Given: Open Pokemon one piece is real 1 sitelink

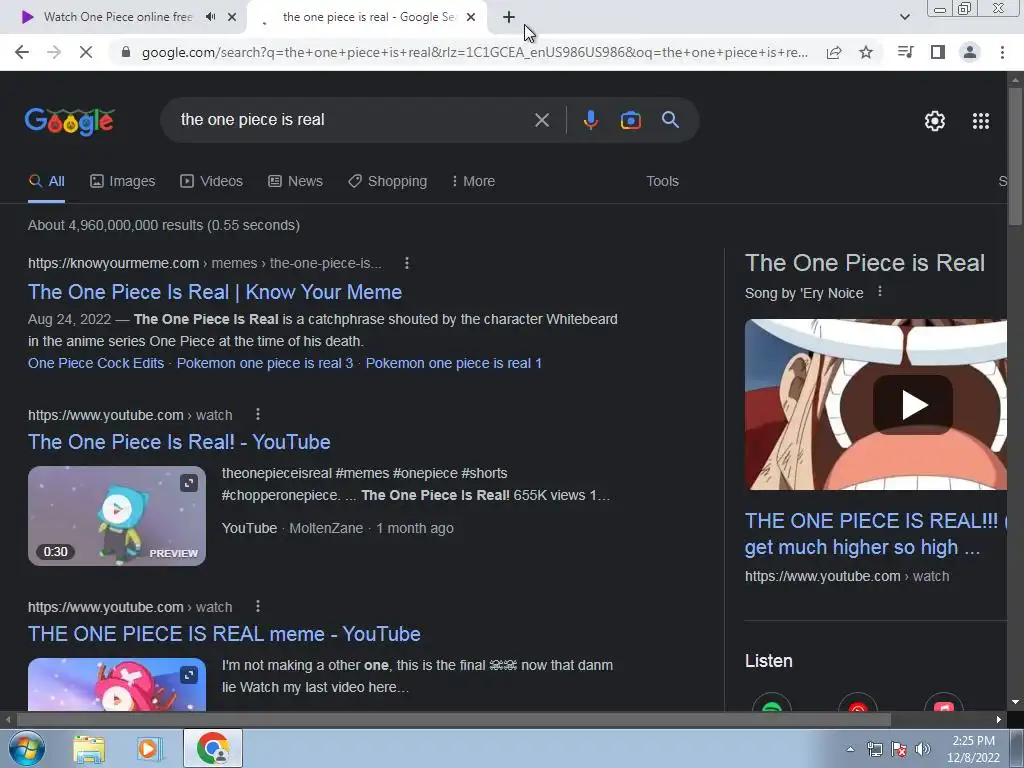Looking at the screenshot, I should pos(454,363).
